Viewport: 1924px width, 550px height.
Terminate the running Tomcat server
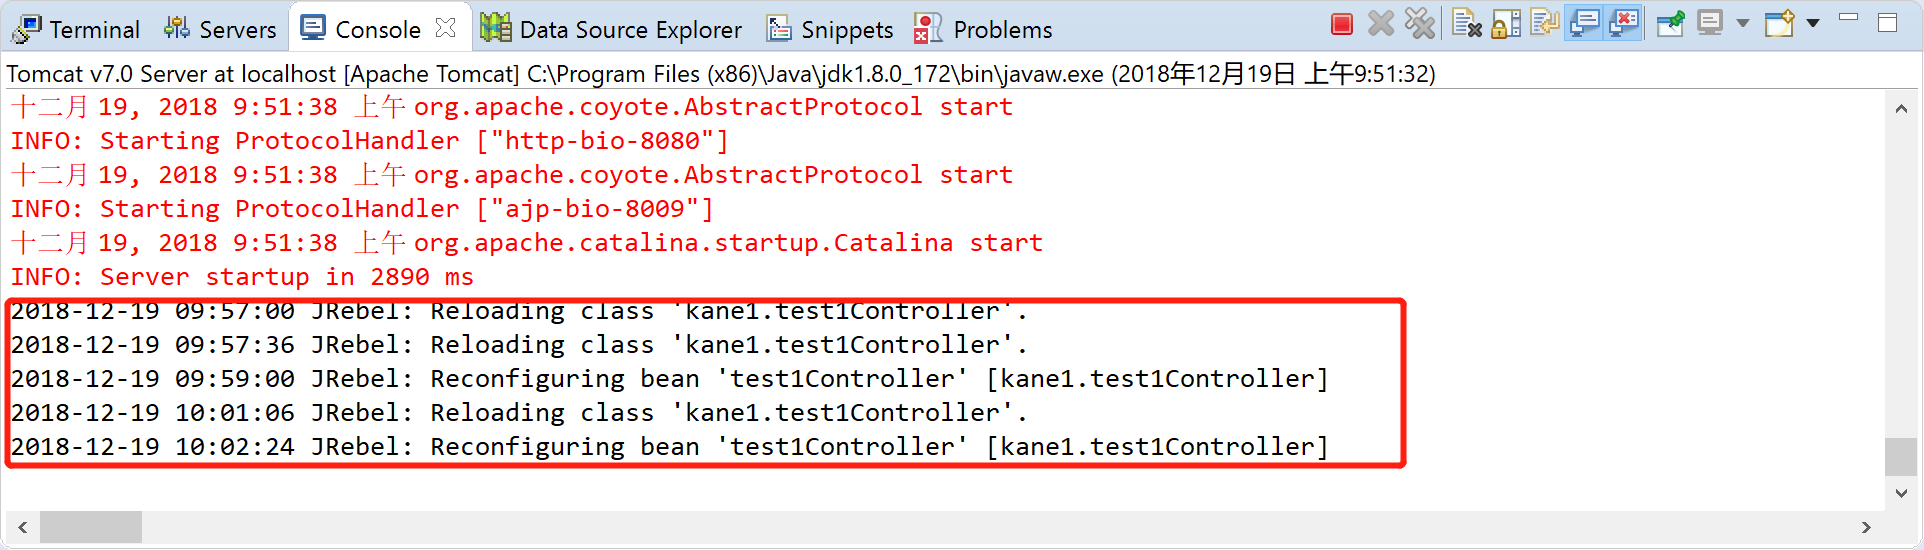pyautogui.click(x=1342, y=25)
